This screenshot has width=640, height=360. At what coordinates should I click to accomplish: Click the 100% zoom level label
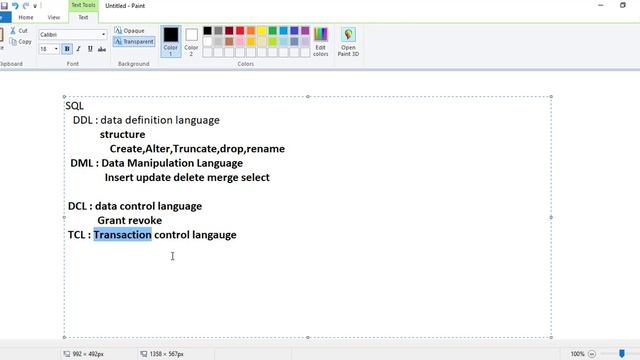coord(577,354)
